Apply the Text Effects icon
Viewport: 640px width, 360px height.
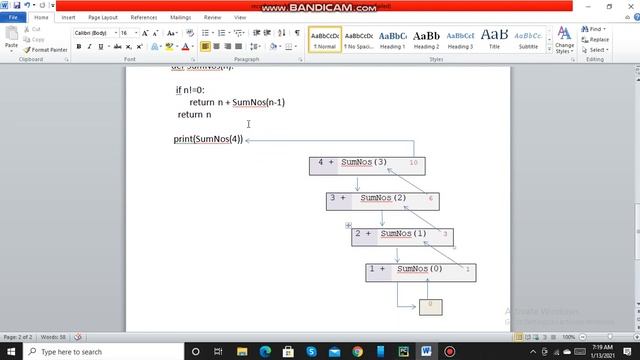[155, 47]
